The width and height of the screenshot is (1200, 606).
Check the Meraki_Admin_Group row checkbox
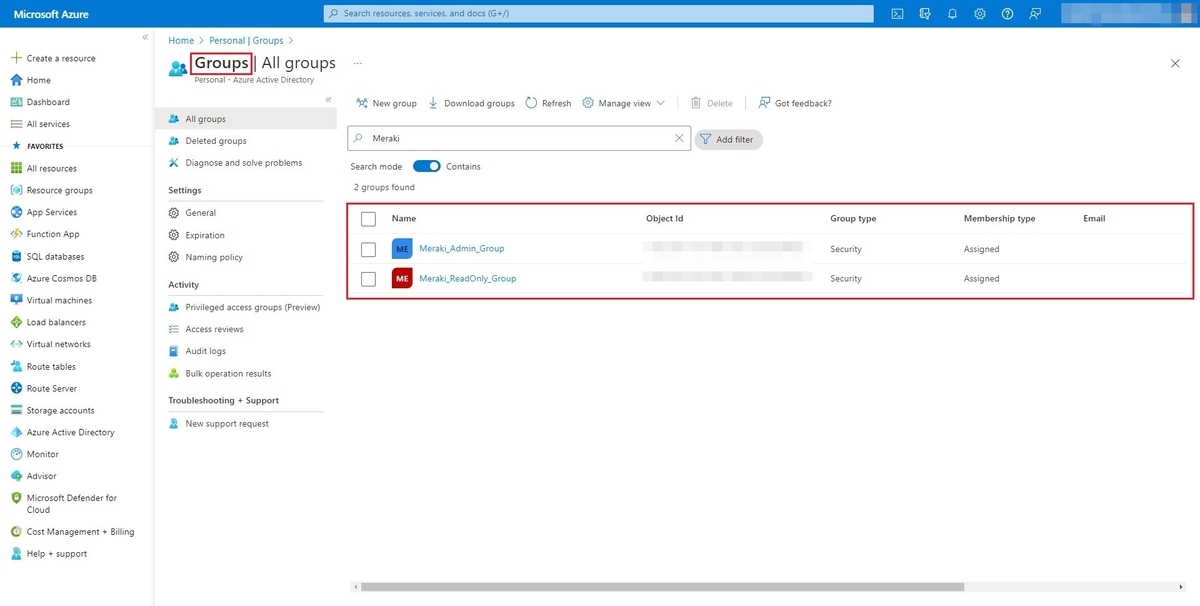coord(368,248)
